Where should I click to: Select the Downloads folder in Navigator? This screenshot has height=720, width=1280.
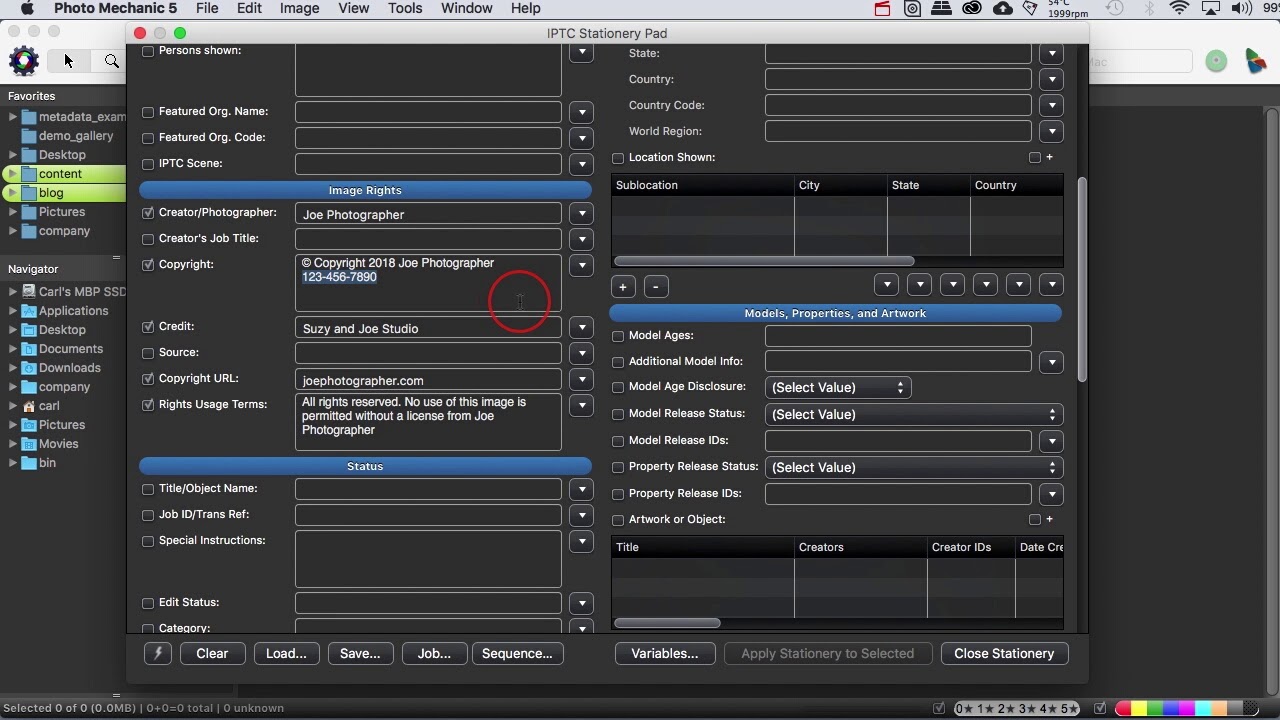tap(69, 368)
